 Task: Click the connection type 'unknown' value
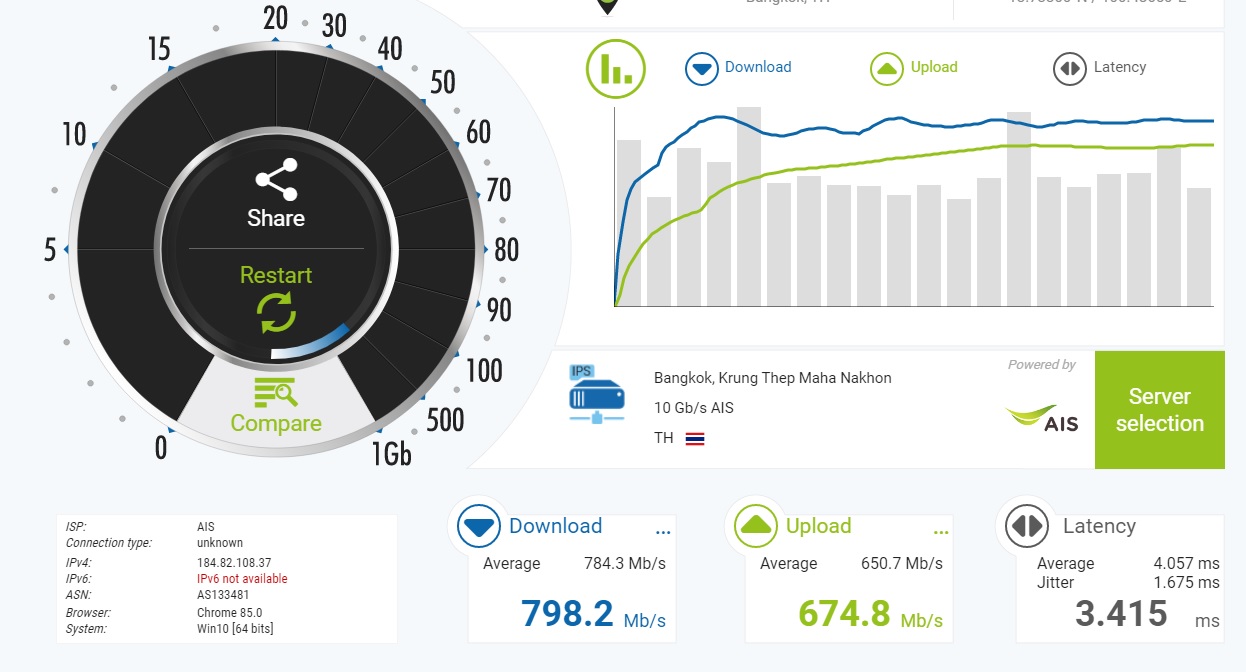click(x=220, y=543)
